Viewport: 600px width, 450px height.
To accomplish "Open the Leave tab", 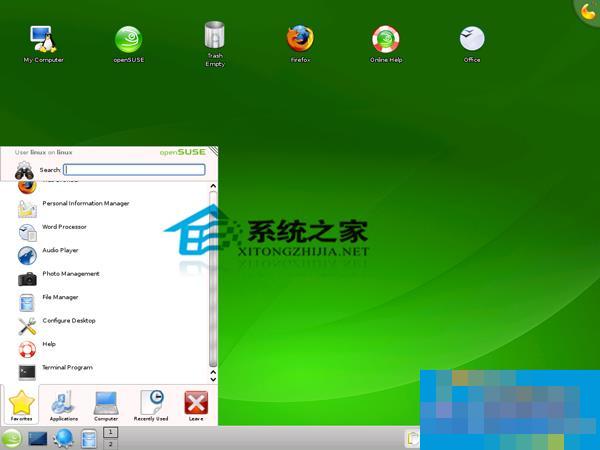I will (x=196, y=405).
